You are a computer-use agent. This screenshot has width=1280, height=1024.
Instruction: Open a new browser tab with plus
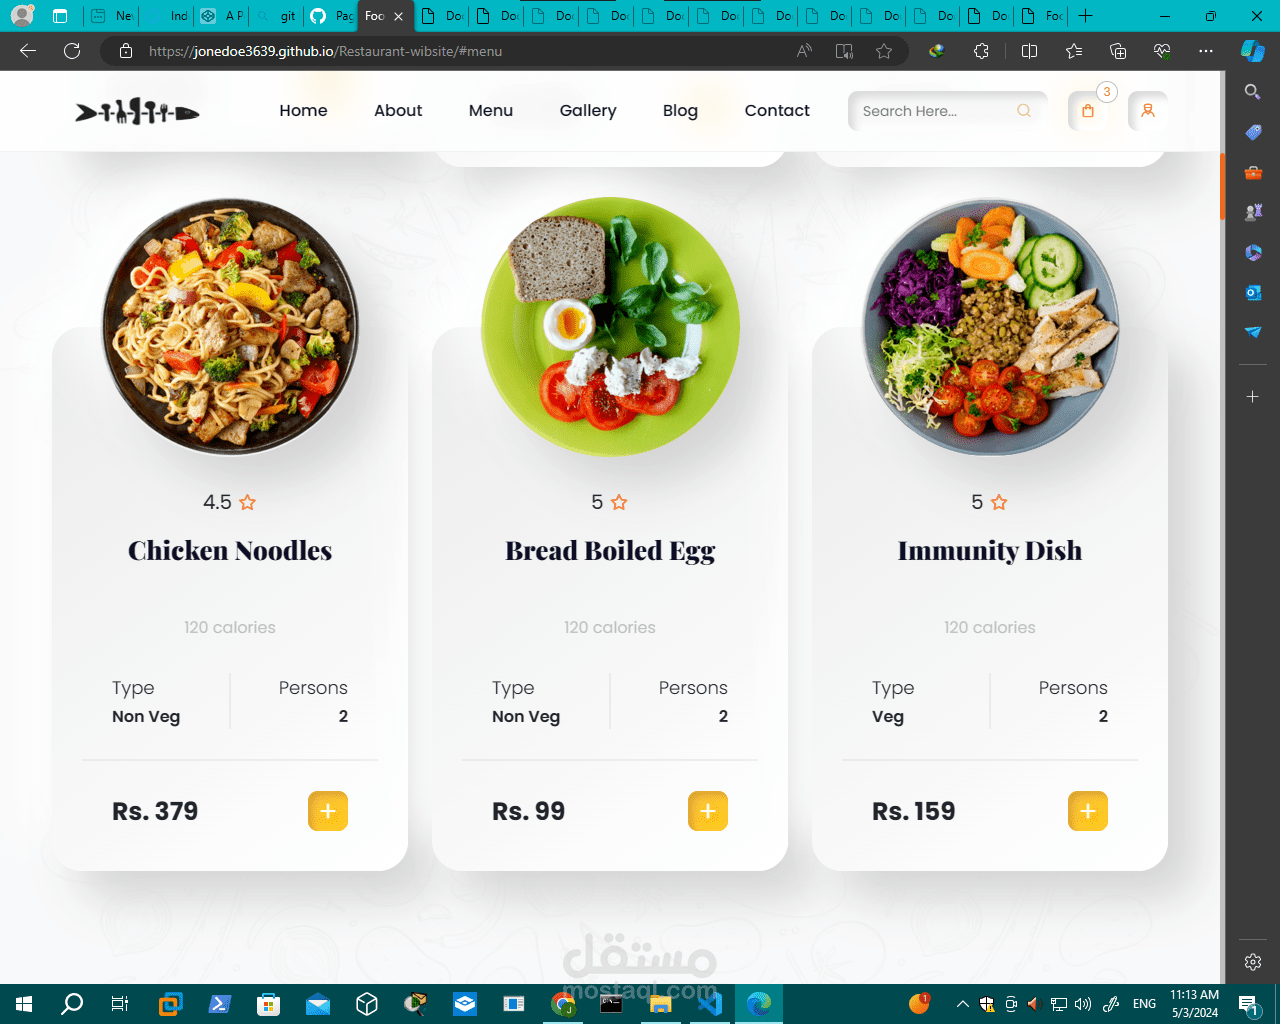coord(1086,16)
